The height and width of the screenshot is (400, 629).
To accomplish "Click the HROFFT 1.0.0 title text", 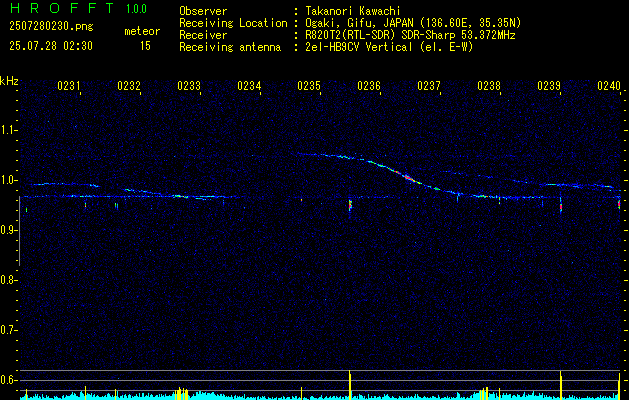I will [79, 8].
